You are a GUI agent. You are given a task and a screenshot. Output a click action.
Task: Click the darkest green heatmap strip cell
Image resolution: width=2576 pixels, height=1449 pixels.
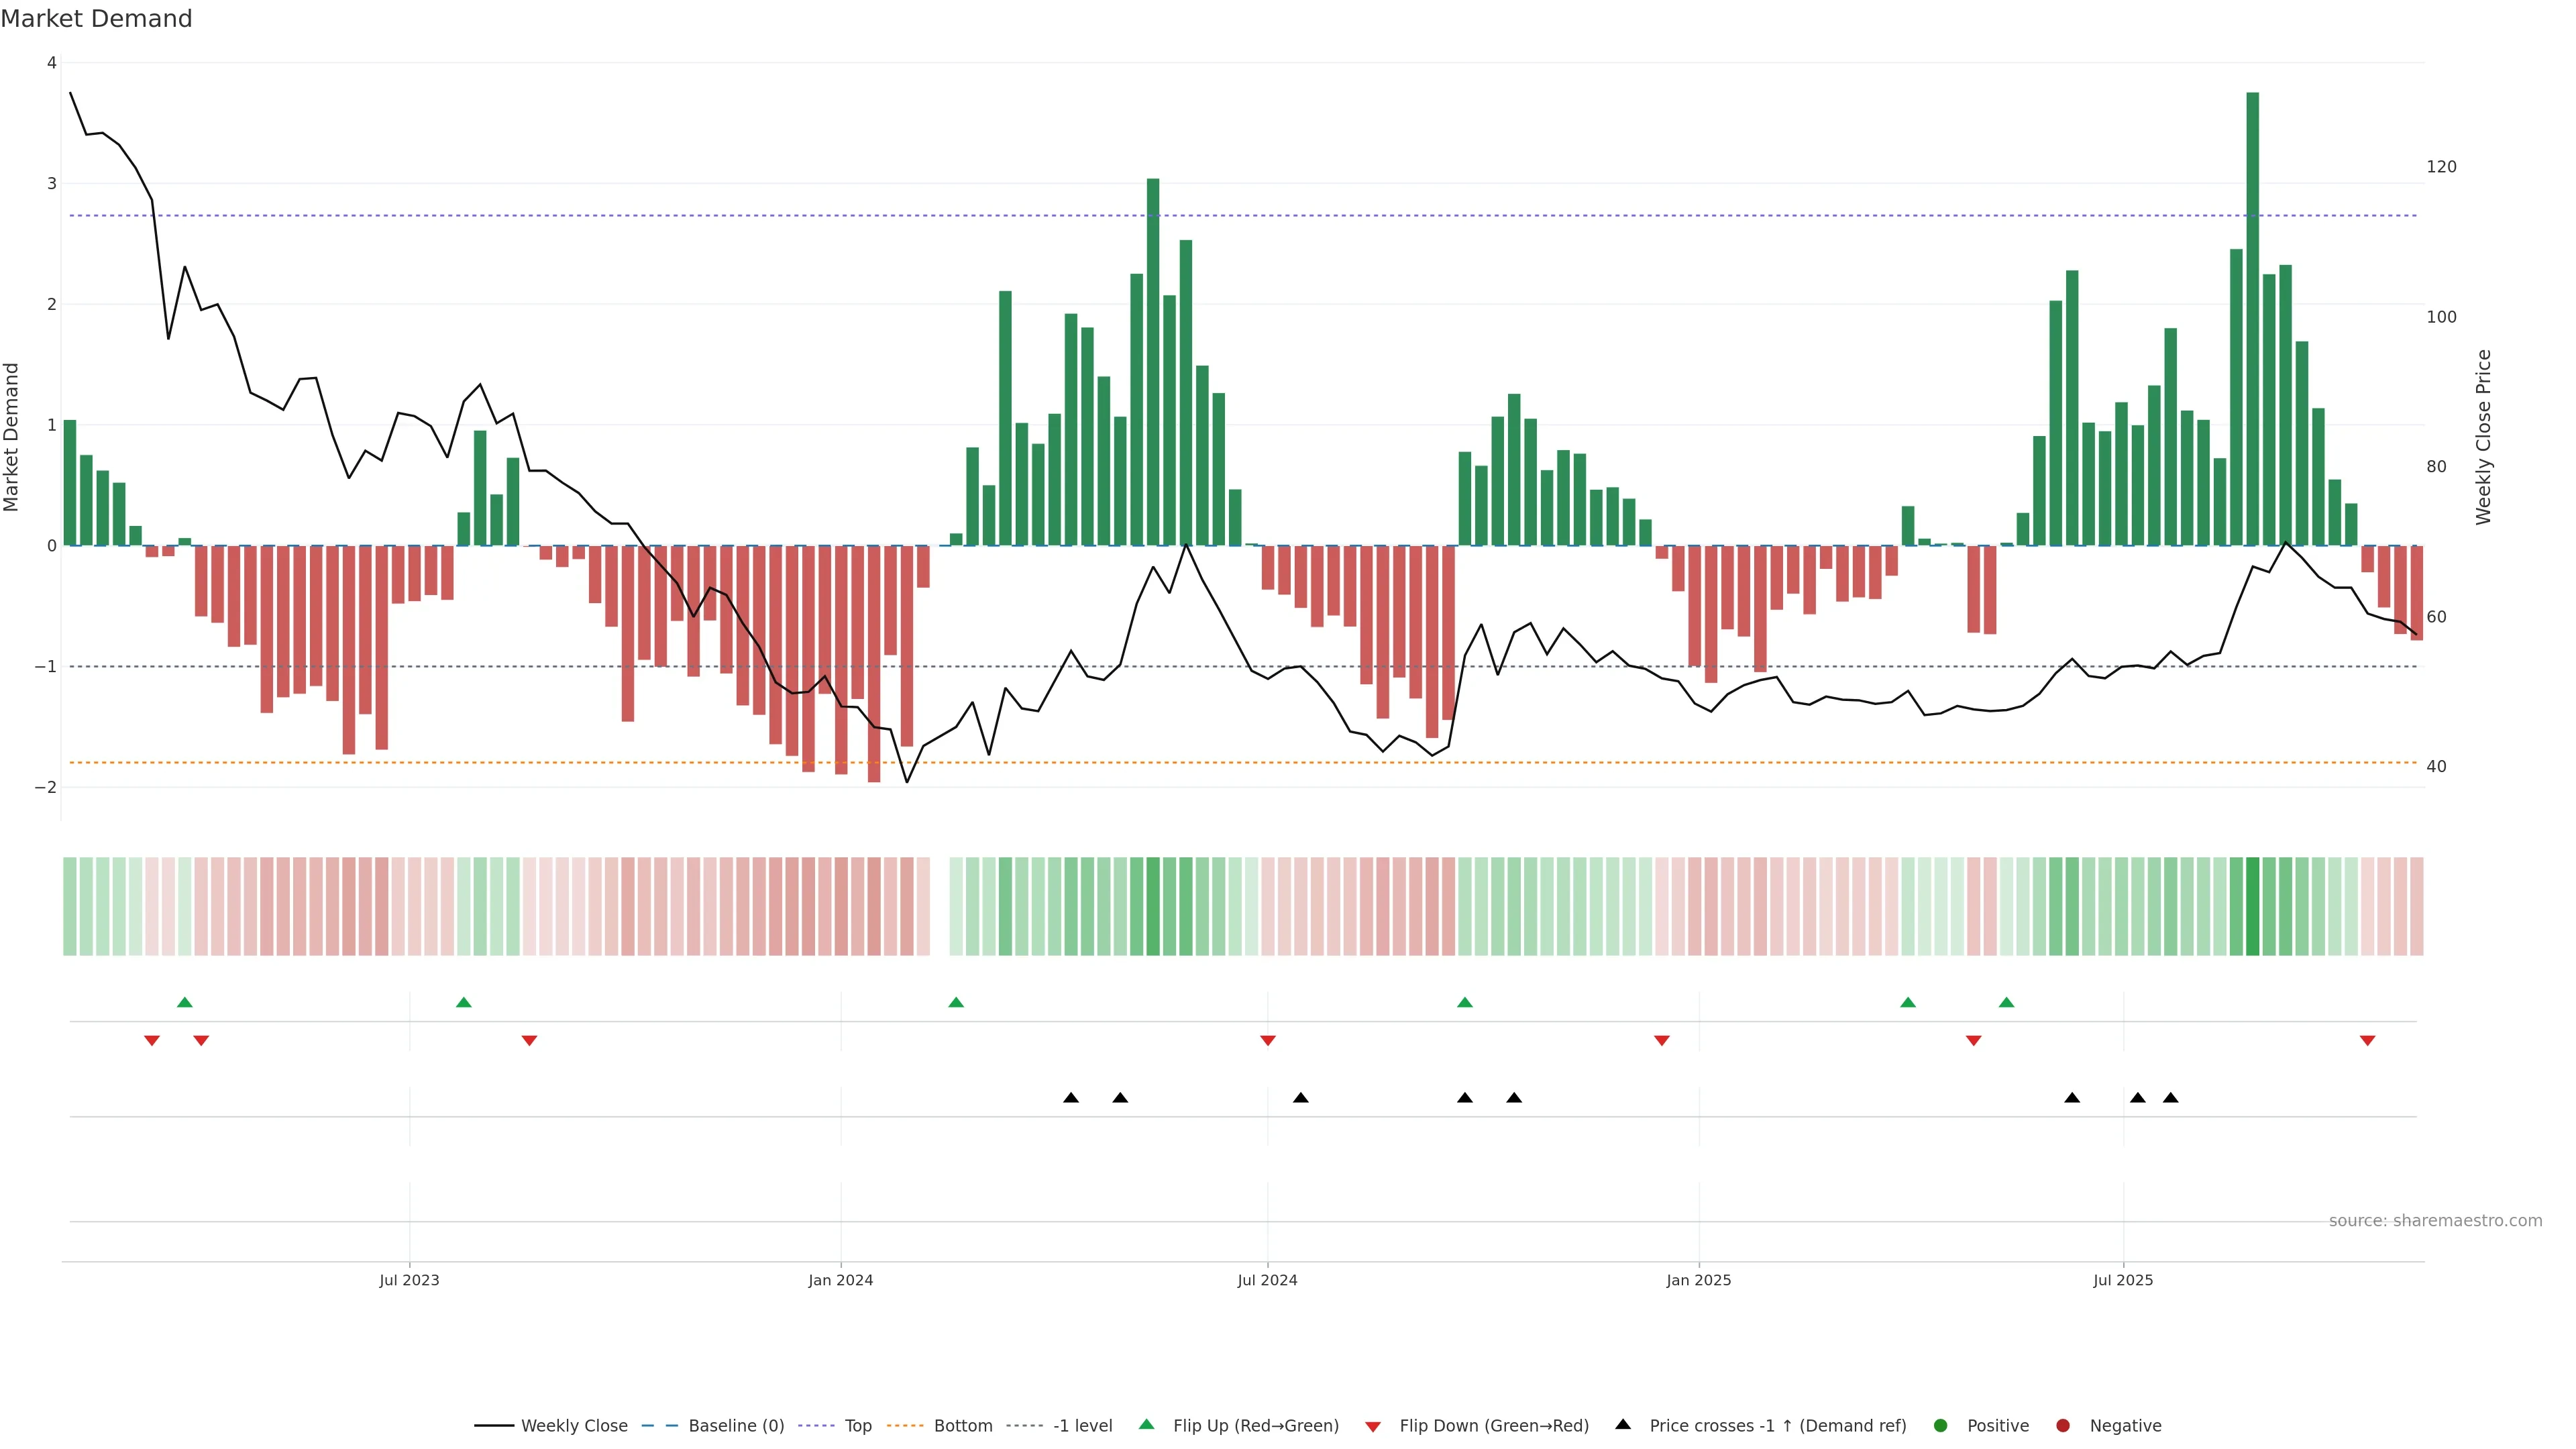click(x=2252, y=906)
